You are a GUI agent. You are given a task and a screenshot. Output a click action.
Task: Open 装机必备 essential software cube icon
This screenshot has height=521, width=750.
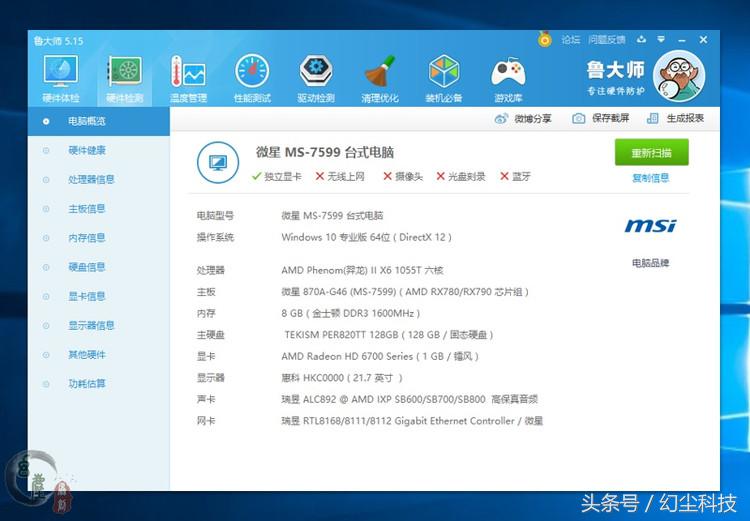[x=443, y=79]
